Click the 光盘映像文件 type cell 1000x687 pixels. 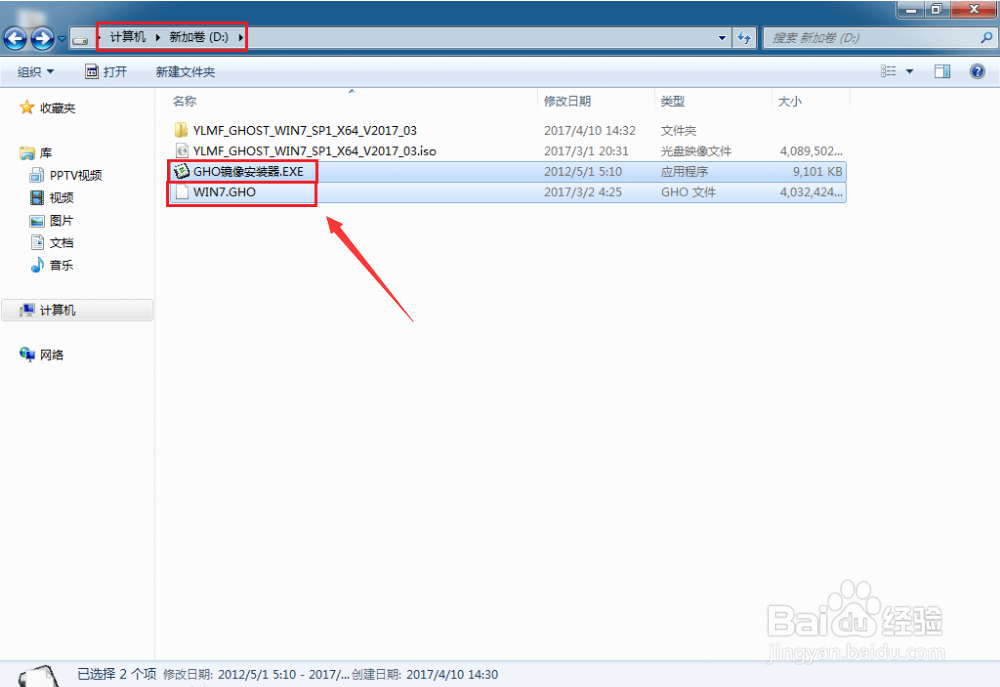pyautogui.click(x=696, y=151)
